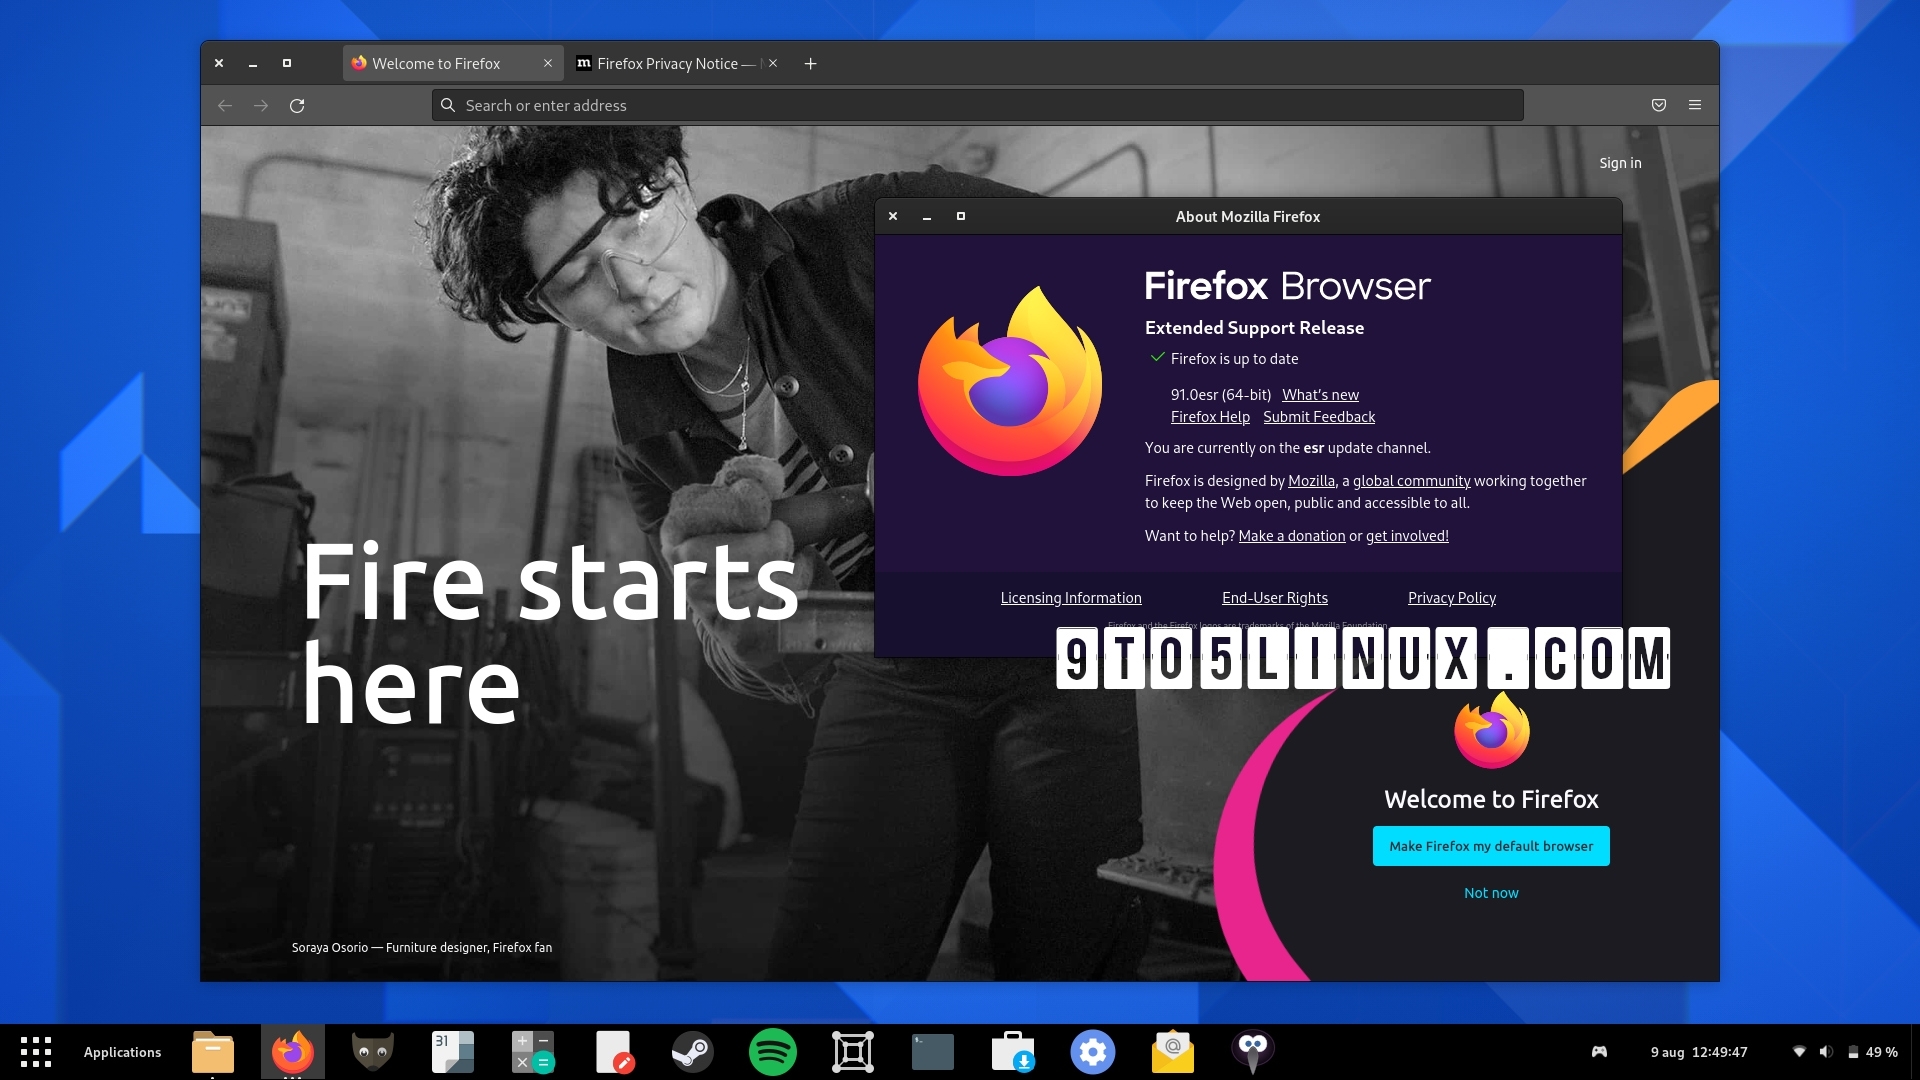Click the search or enter address bar
This screenshot has height=1080, width=1920.
[x=977, y=104]
